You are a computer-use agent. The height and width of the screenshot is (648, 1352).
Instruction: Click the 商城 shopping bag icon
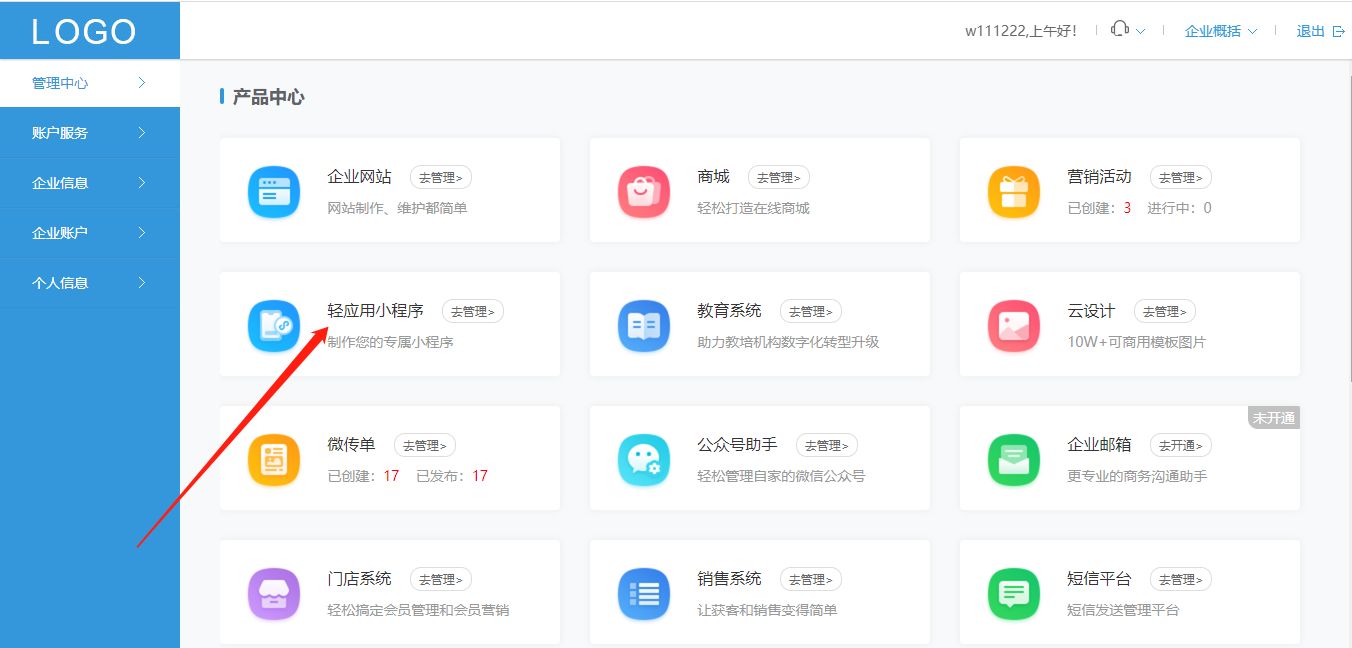(644, 191)
